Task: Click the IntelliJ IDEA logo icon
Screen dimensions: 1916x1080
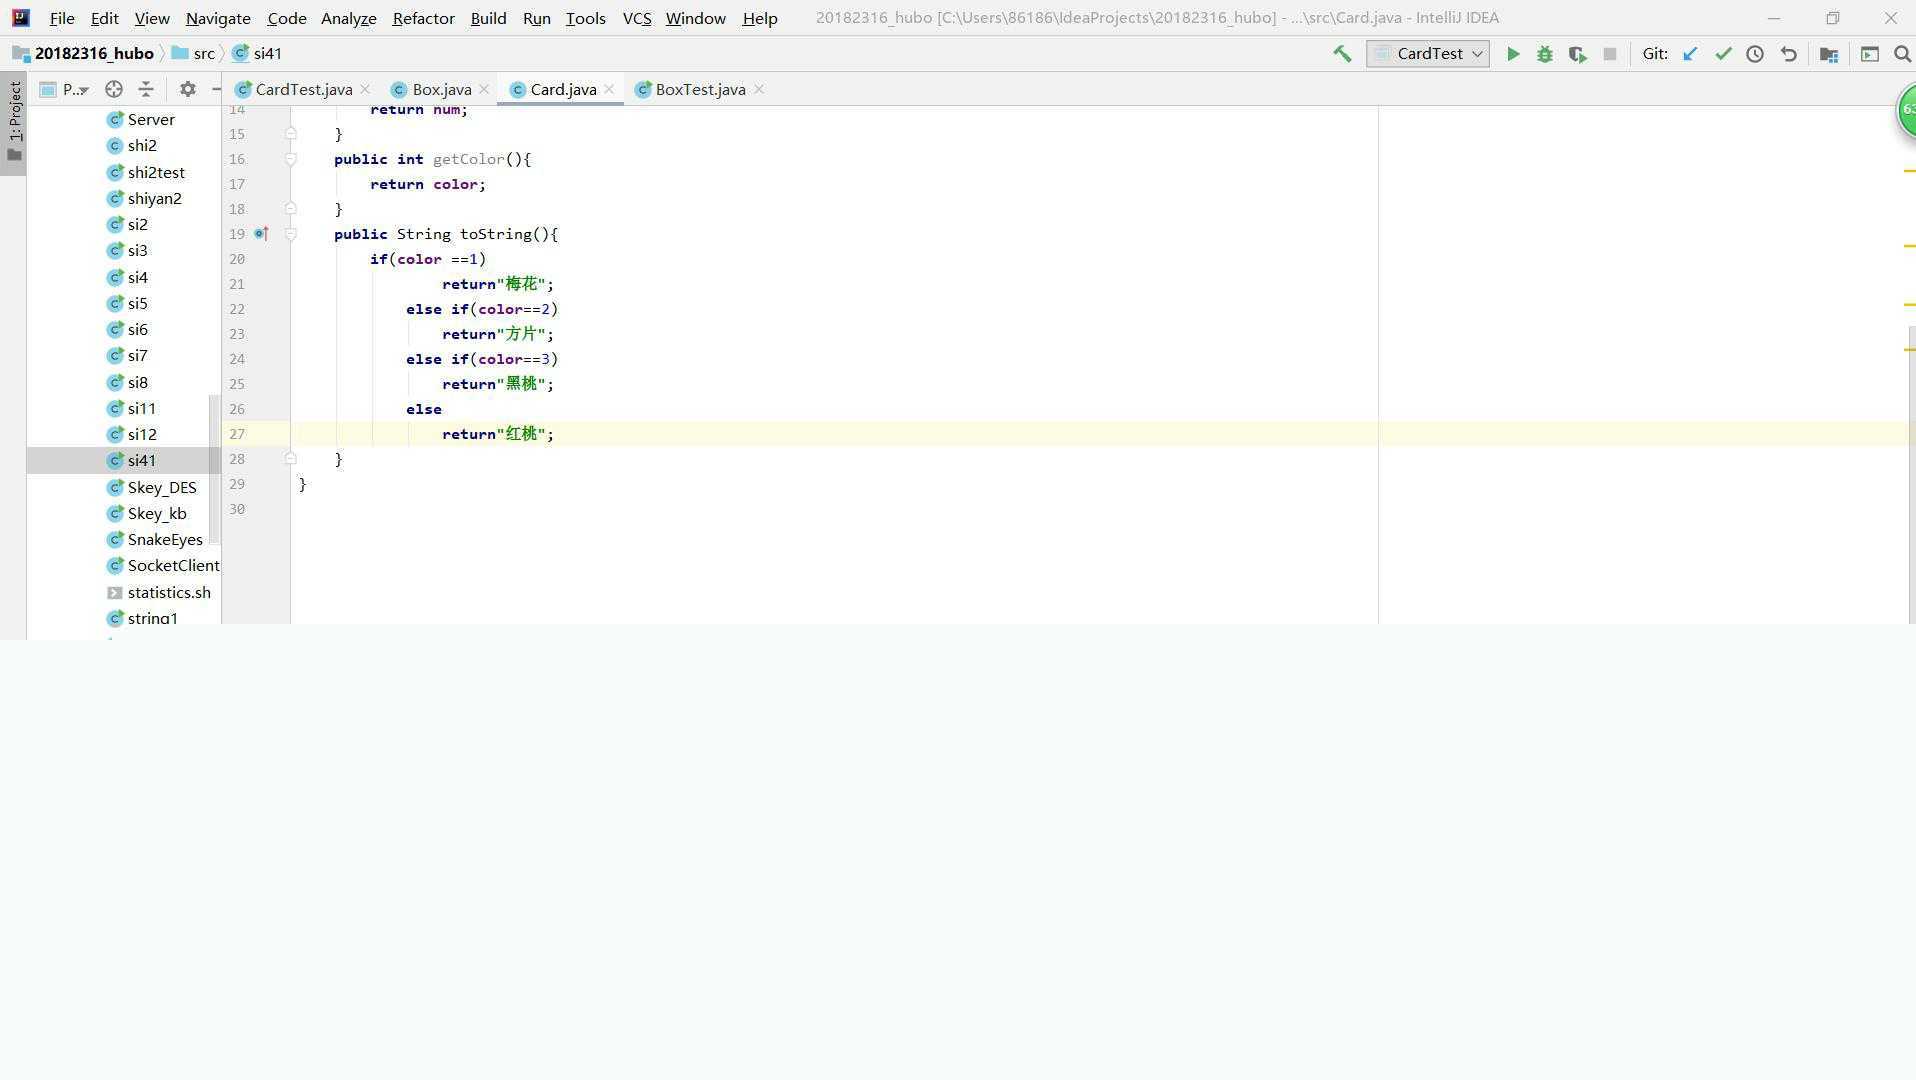Action: 21,18
